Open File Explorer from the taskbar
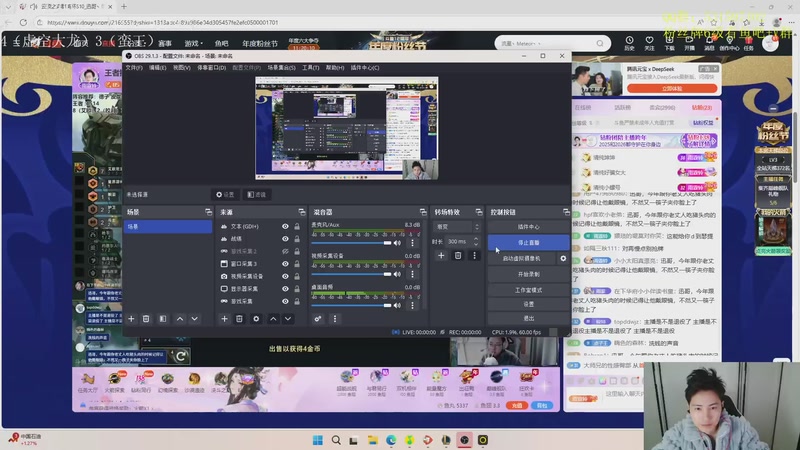Viewport: 800px width, 450px height. pos(372,440)
